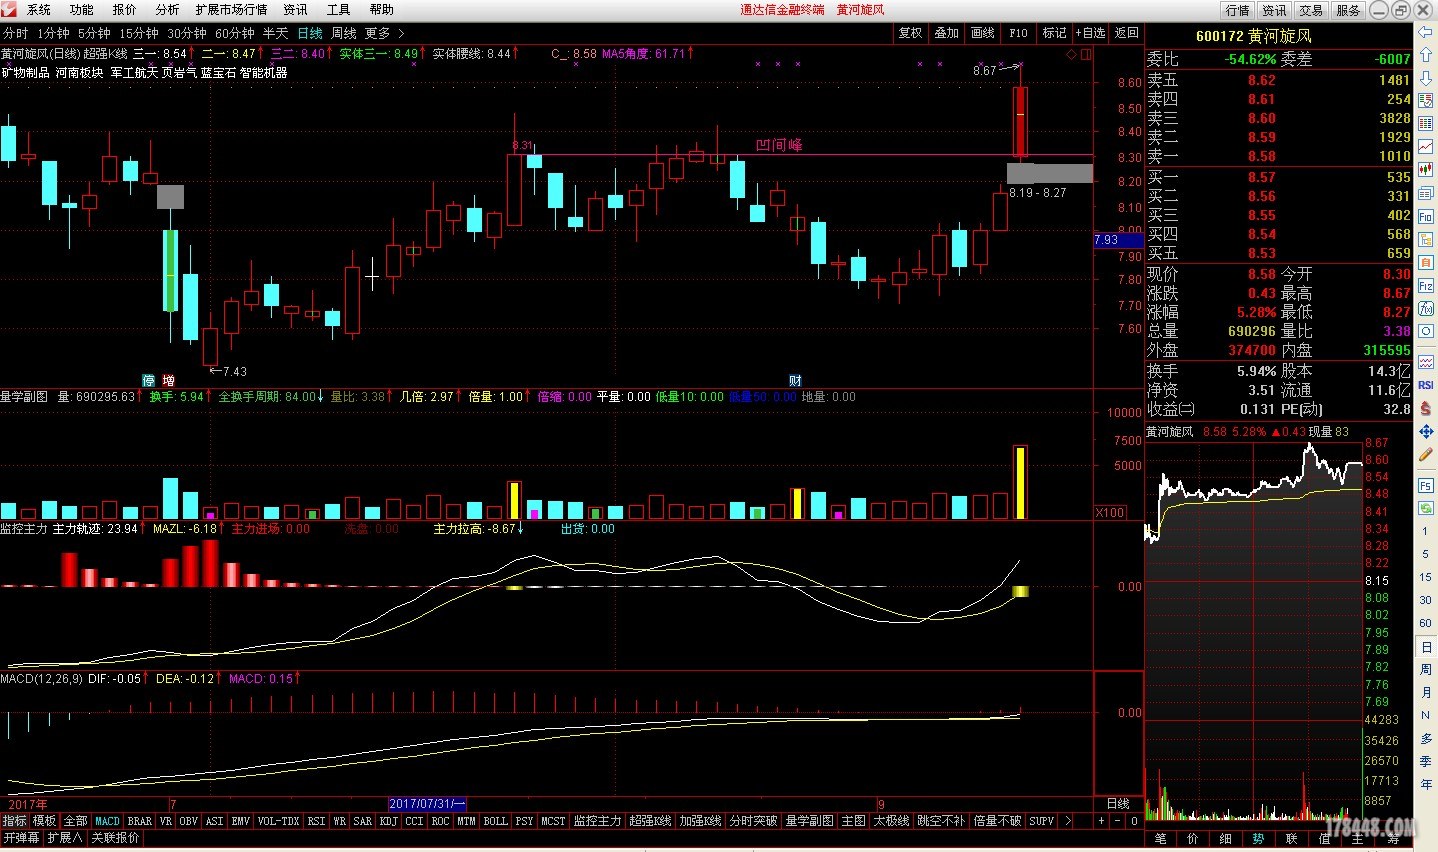Click the 自 icon in right sidebar

click(1426, 261)
